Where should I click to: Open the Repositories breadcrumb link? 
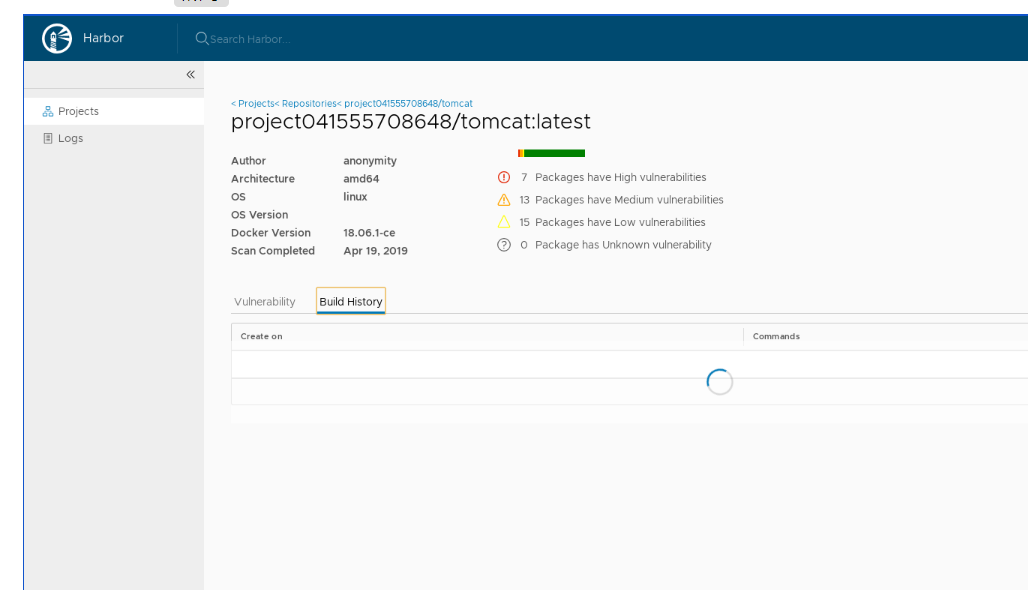click(x=310, y=103)
